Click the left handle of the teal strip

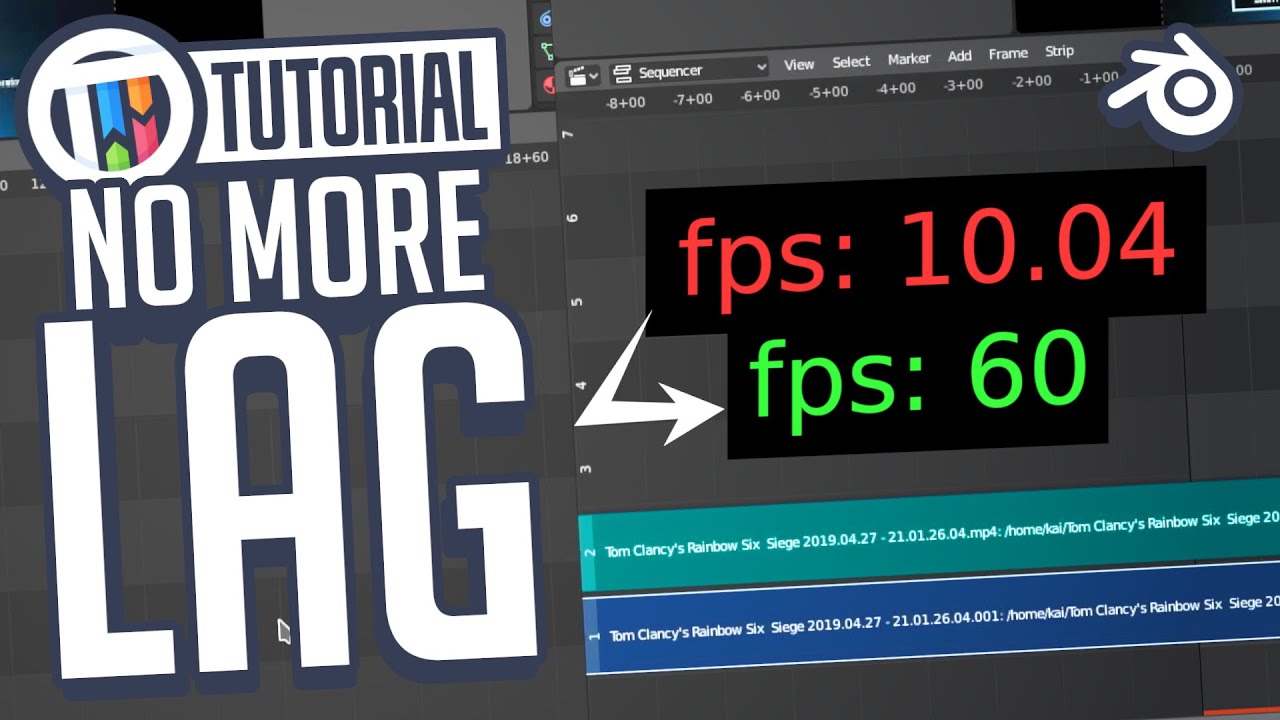pos(586,553)
